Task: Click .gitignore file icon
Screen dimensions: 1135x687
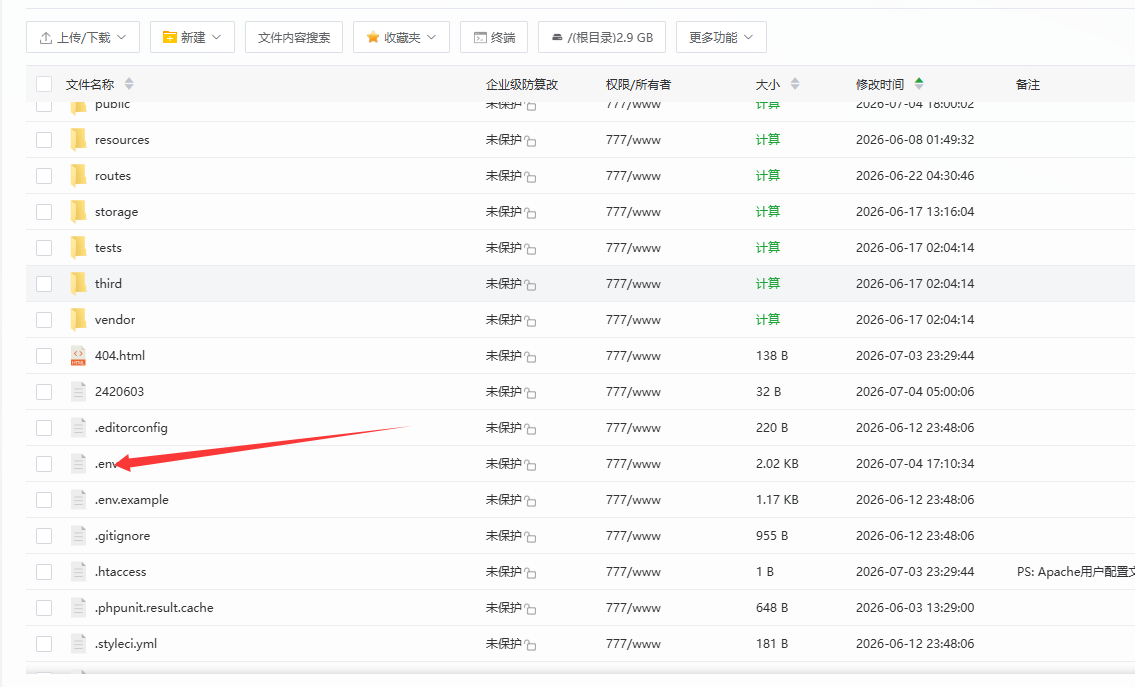Action: (78, 536)
